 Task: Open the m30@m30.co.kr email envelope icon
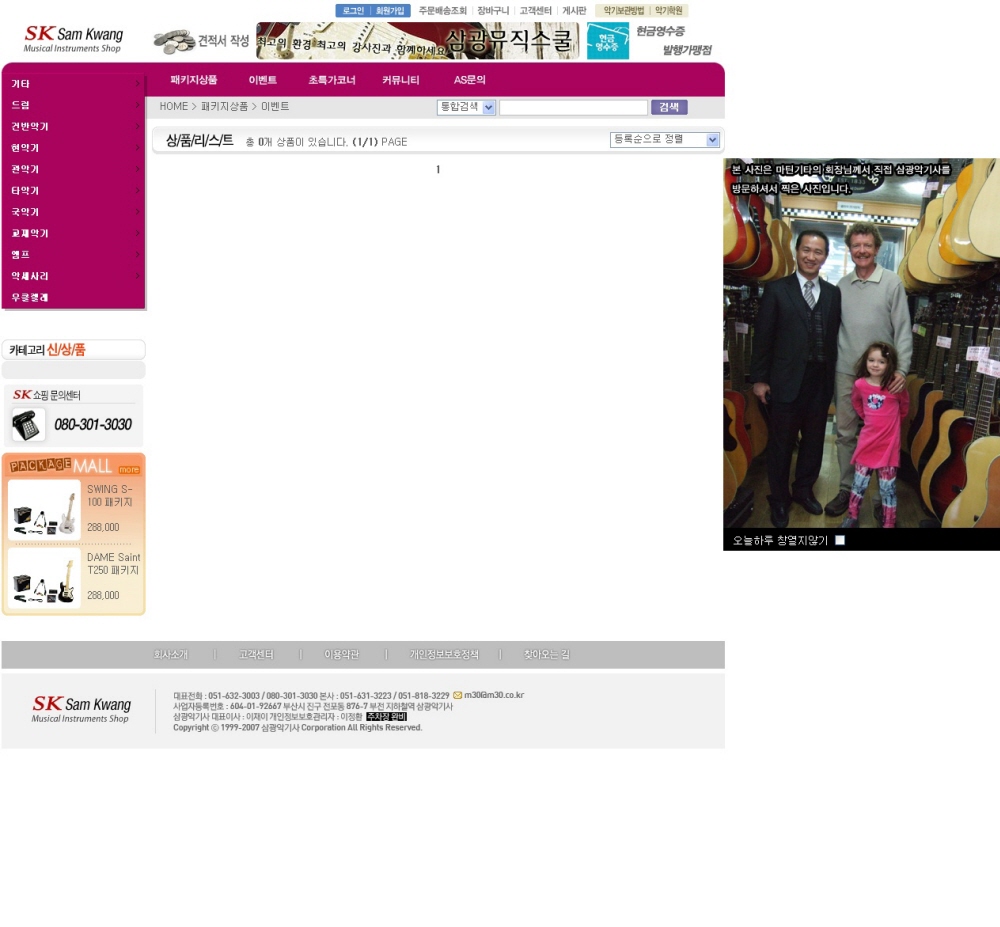(457, 695)
